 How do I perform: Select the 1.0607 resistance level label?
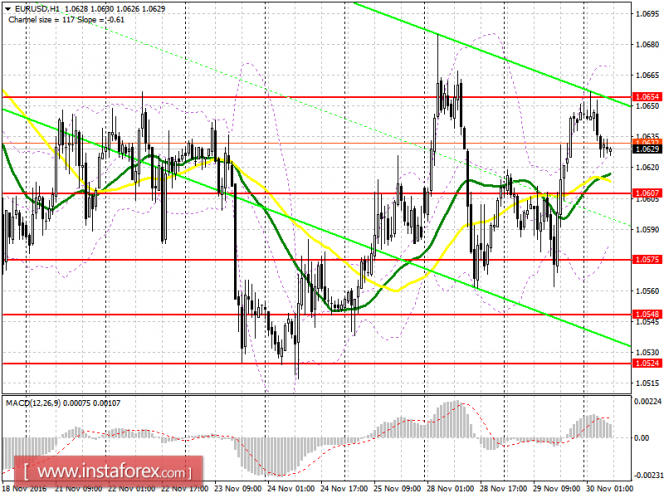[647, 193]
